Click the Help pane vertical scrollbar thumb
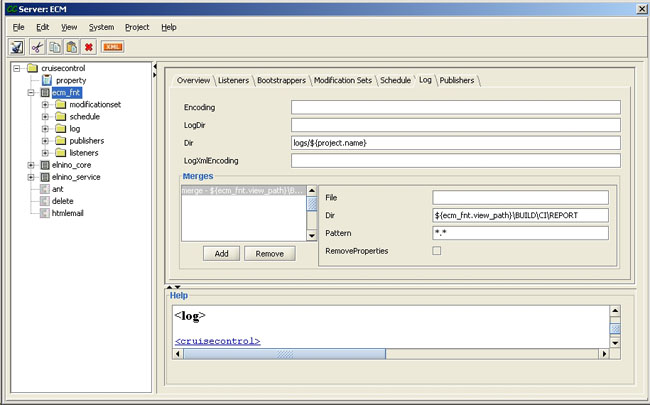Viewport: 650px width, 405px height. pos(615,329)
